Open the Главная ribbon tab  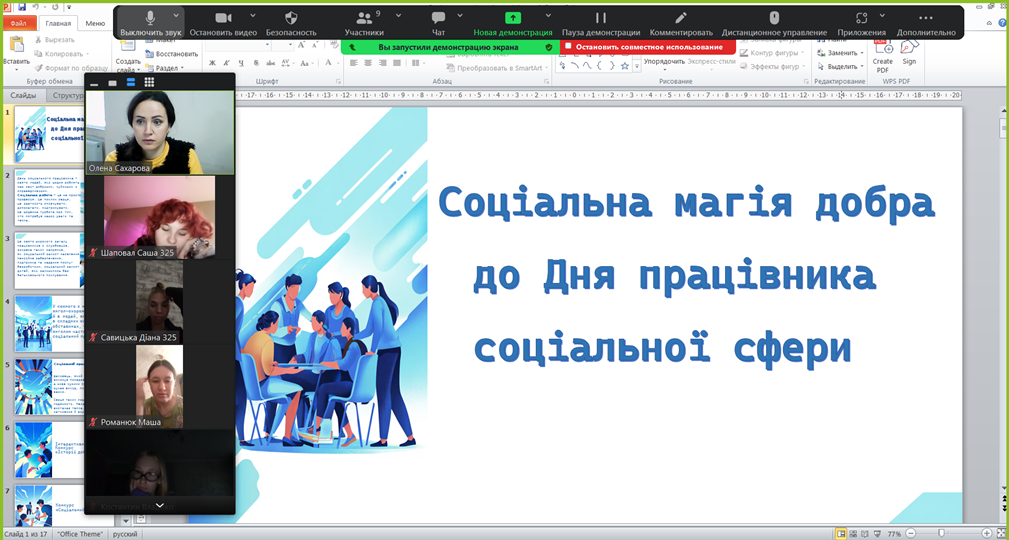[58, 23]
